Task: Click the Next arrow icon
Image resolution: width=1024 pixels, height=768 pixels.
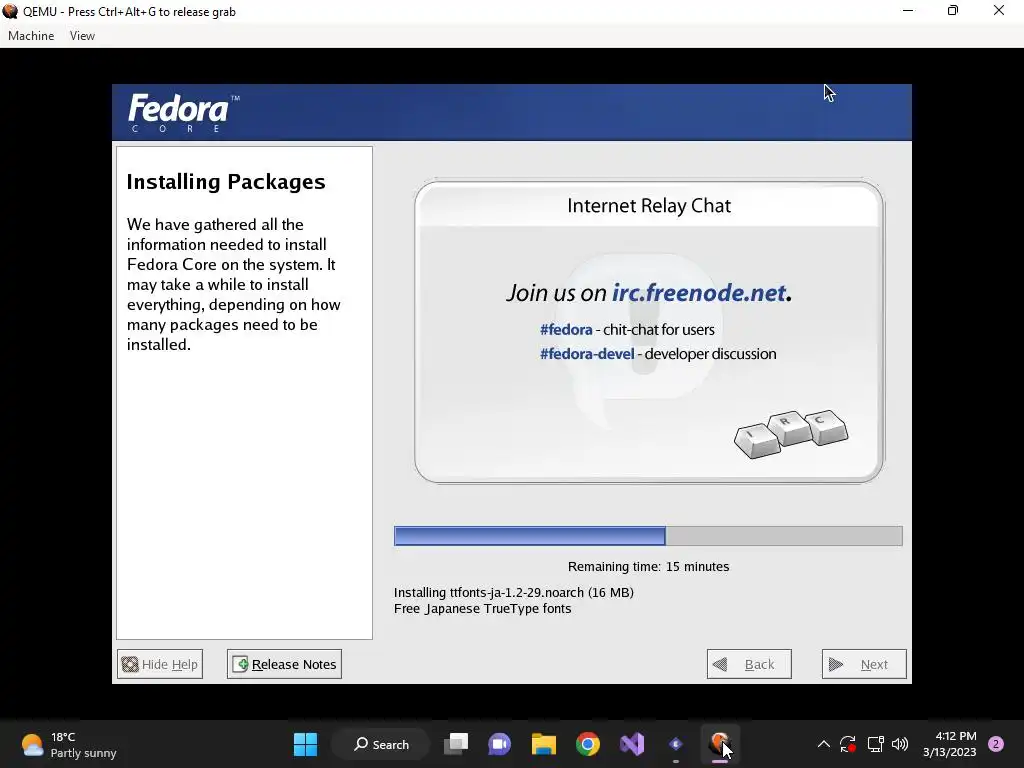Action: 835,665
